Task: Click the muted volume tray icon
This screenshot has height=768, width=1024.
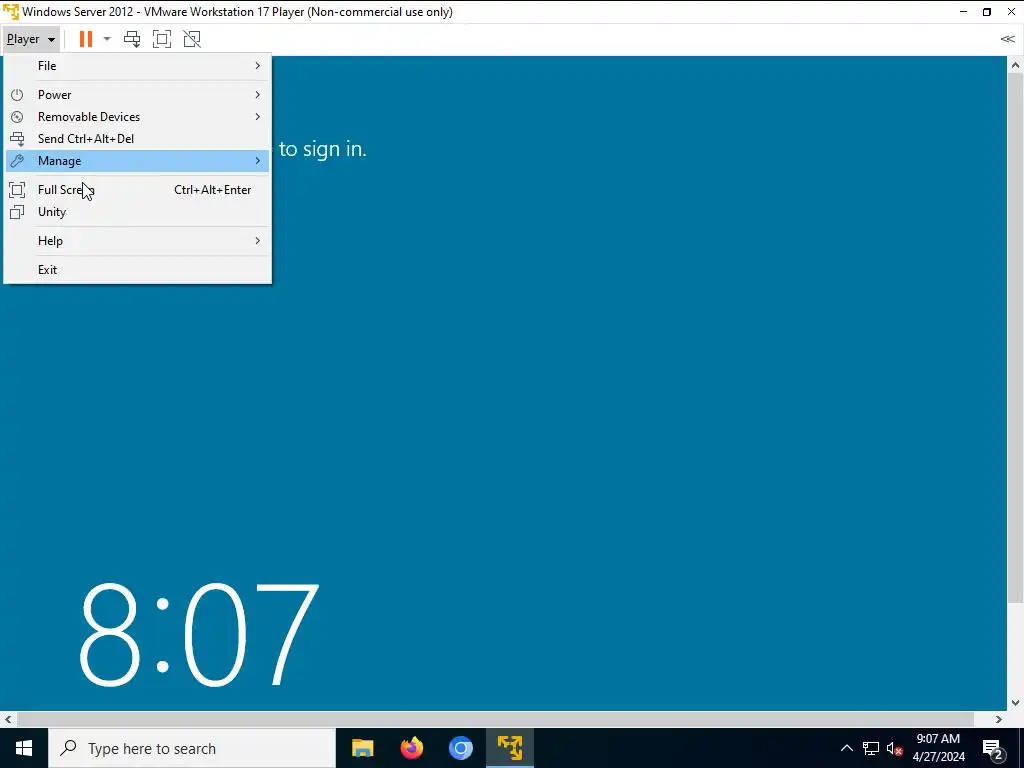Action: coord(894,748)
